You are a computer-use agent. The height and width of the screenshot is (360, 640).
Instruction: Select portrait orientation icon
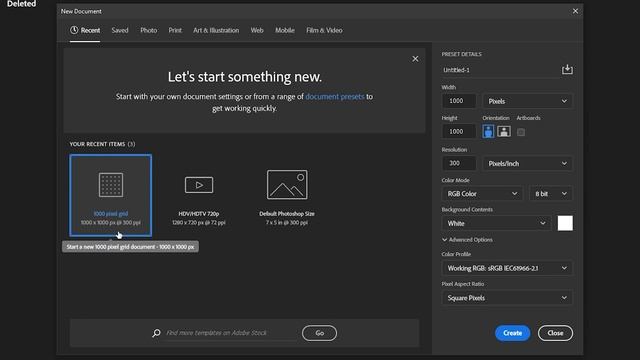tap(488, 131)
